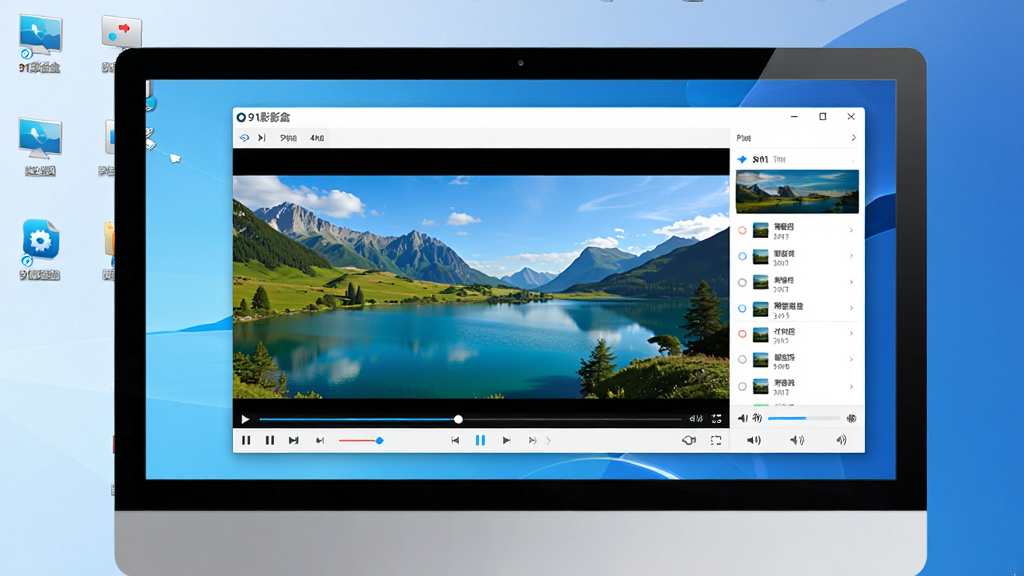Screen dimensions: 1024x576
Task: Select the seventh playlist row's gray radio button
Action: (x=742, y=387)
